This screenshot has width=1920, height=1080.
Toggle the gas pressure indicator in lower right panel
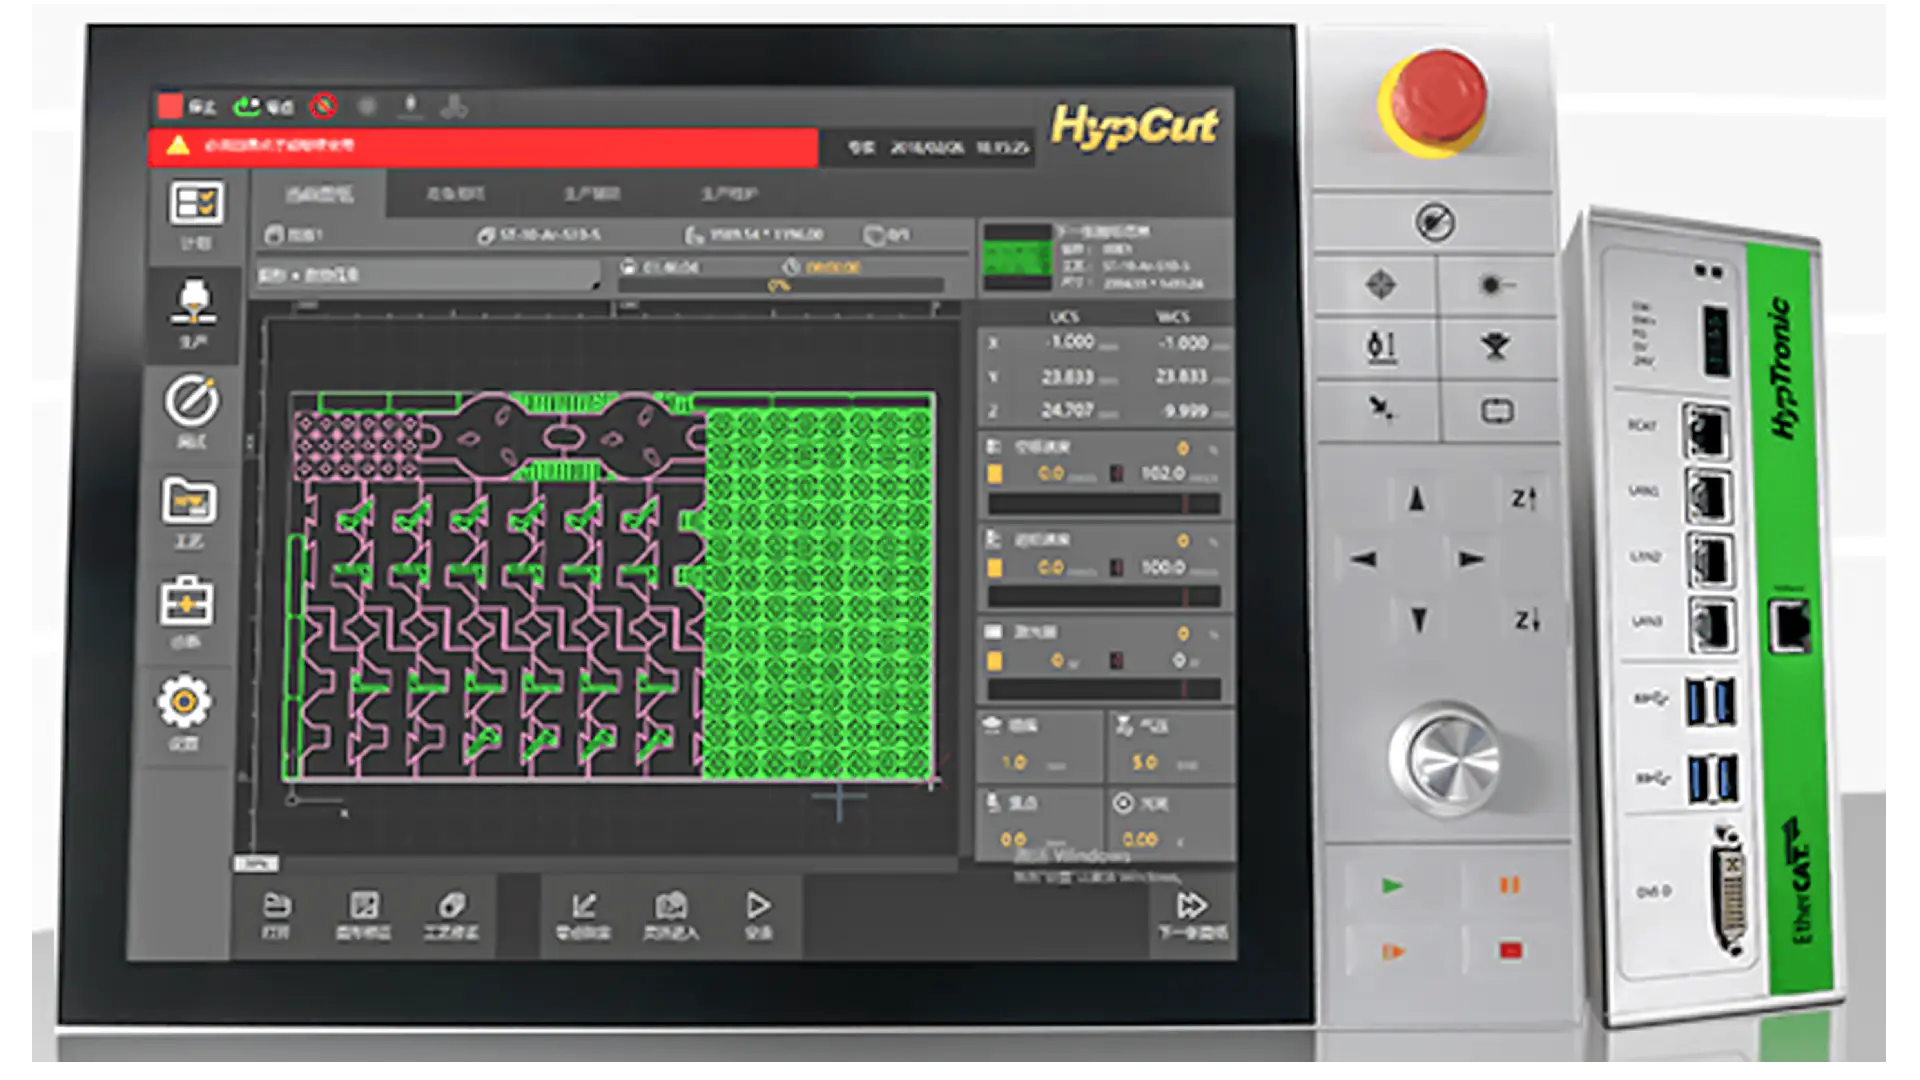[x=1168, y=745]
